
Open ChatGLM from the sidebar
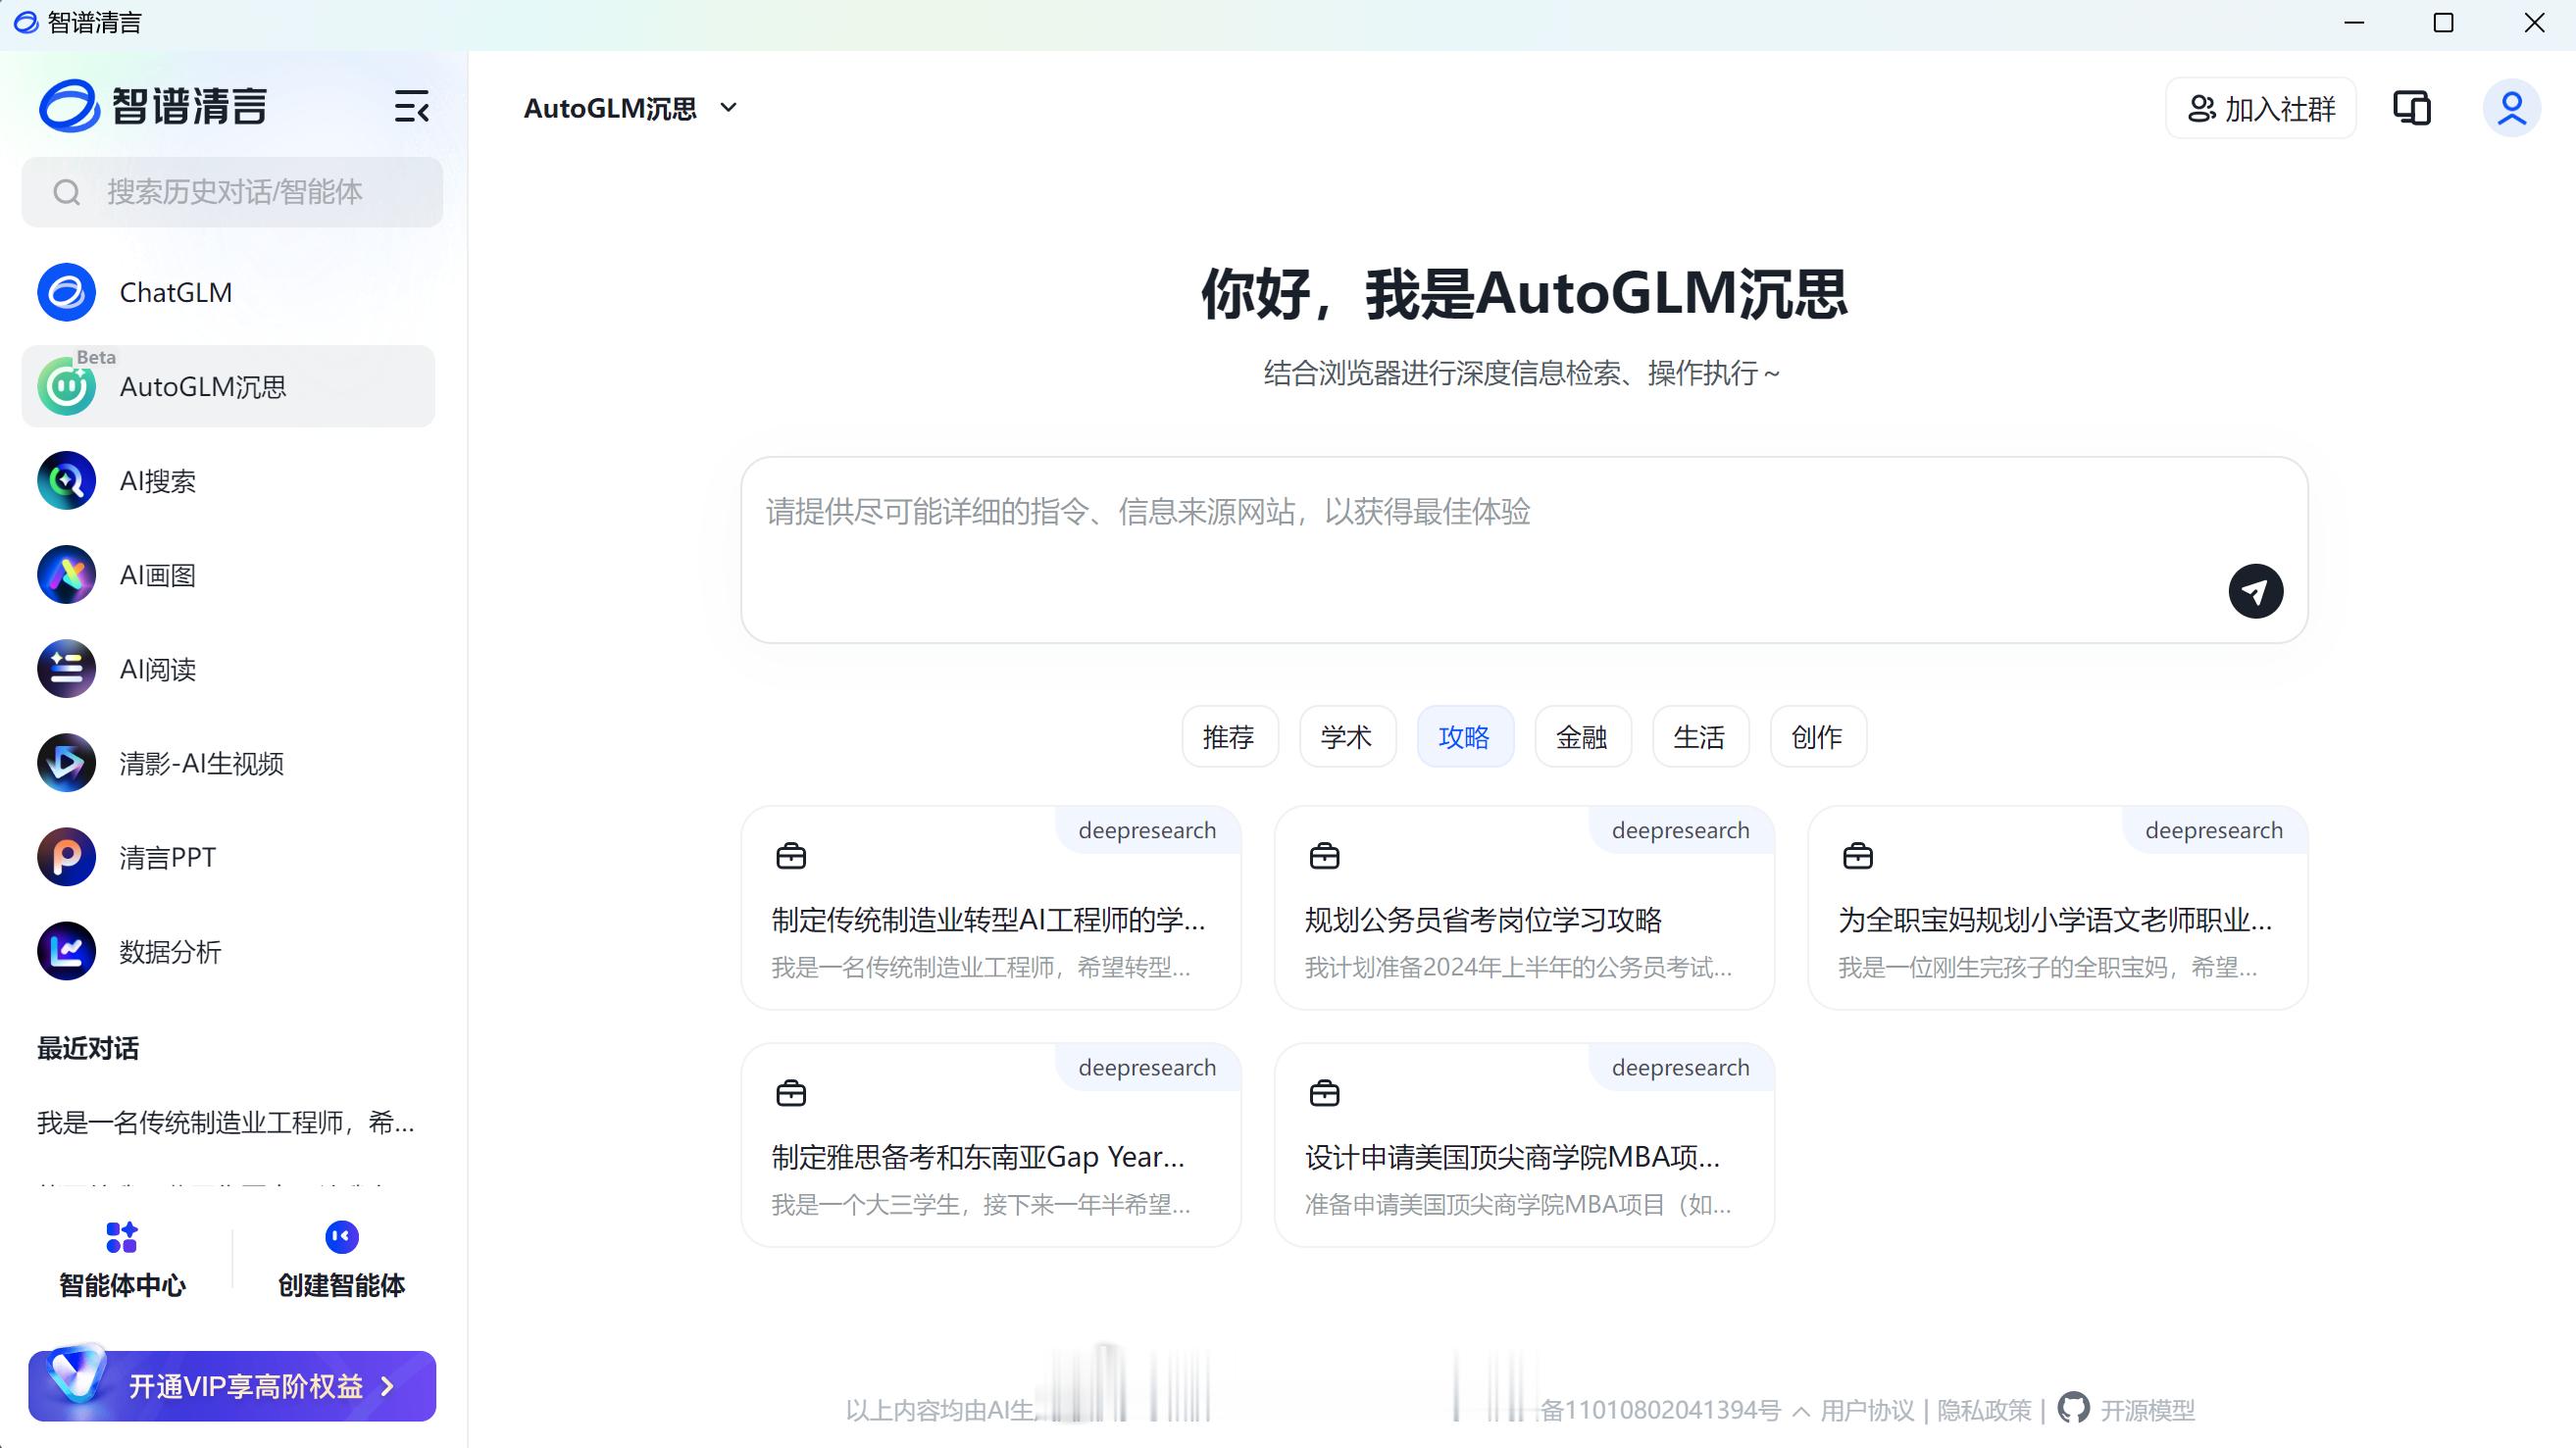(x=228, y=292)
